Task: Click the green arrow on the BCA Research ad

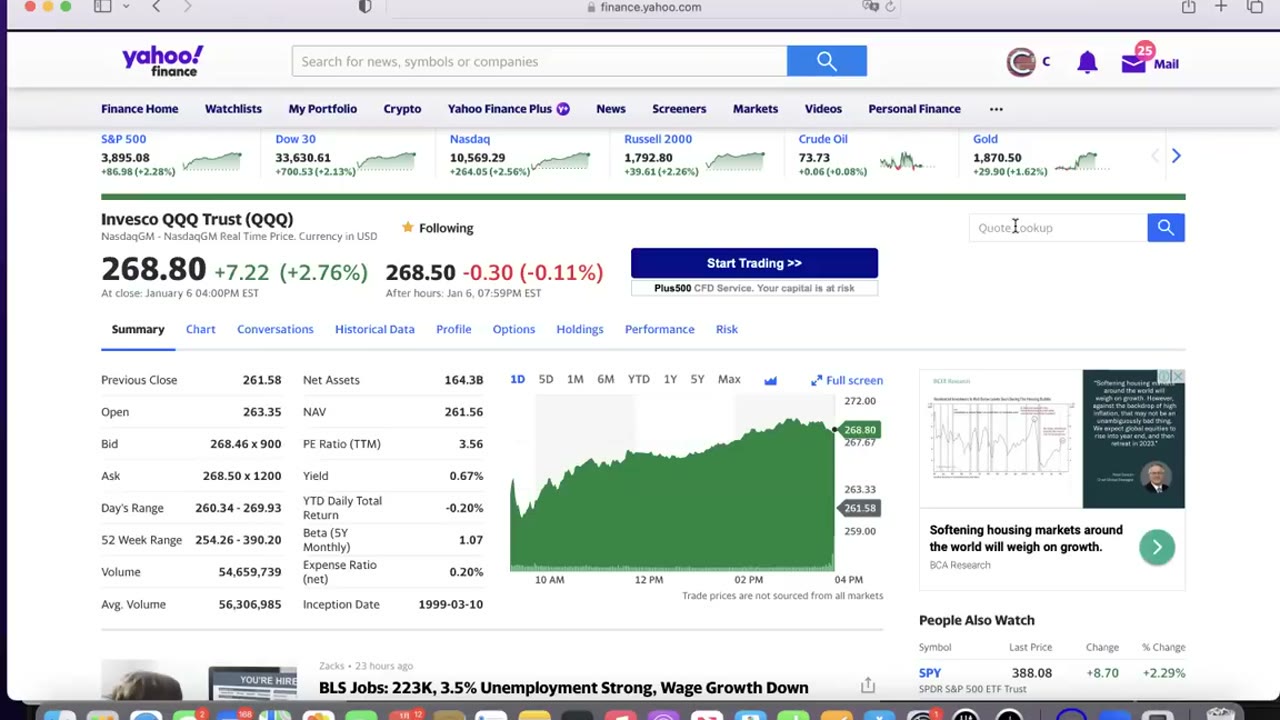Action: [x=1157, y=547]
